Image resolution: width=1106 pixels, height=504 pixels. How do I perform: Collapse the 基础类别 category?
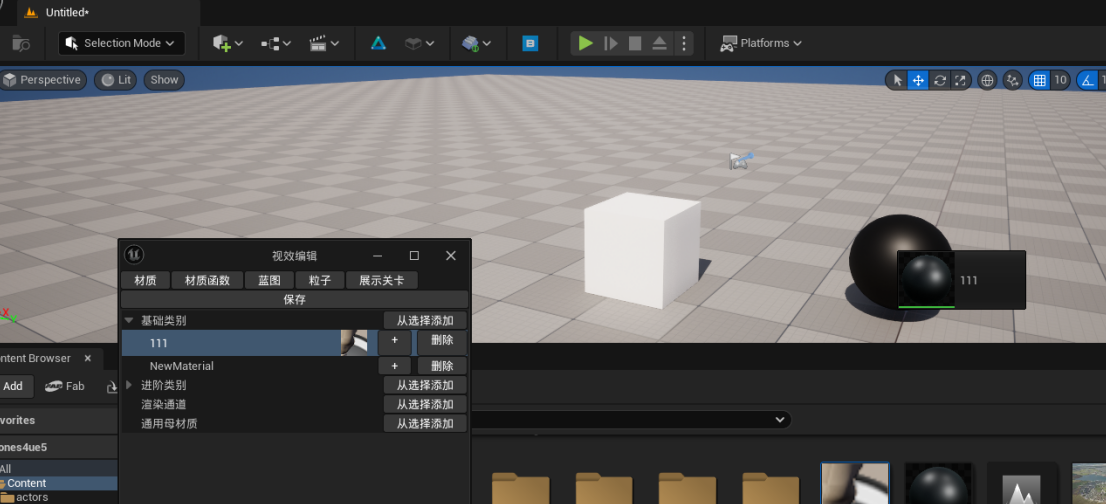click(x=128, y=321)
